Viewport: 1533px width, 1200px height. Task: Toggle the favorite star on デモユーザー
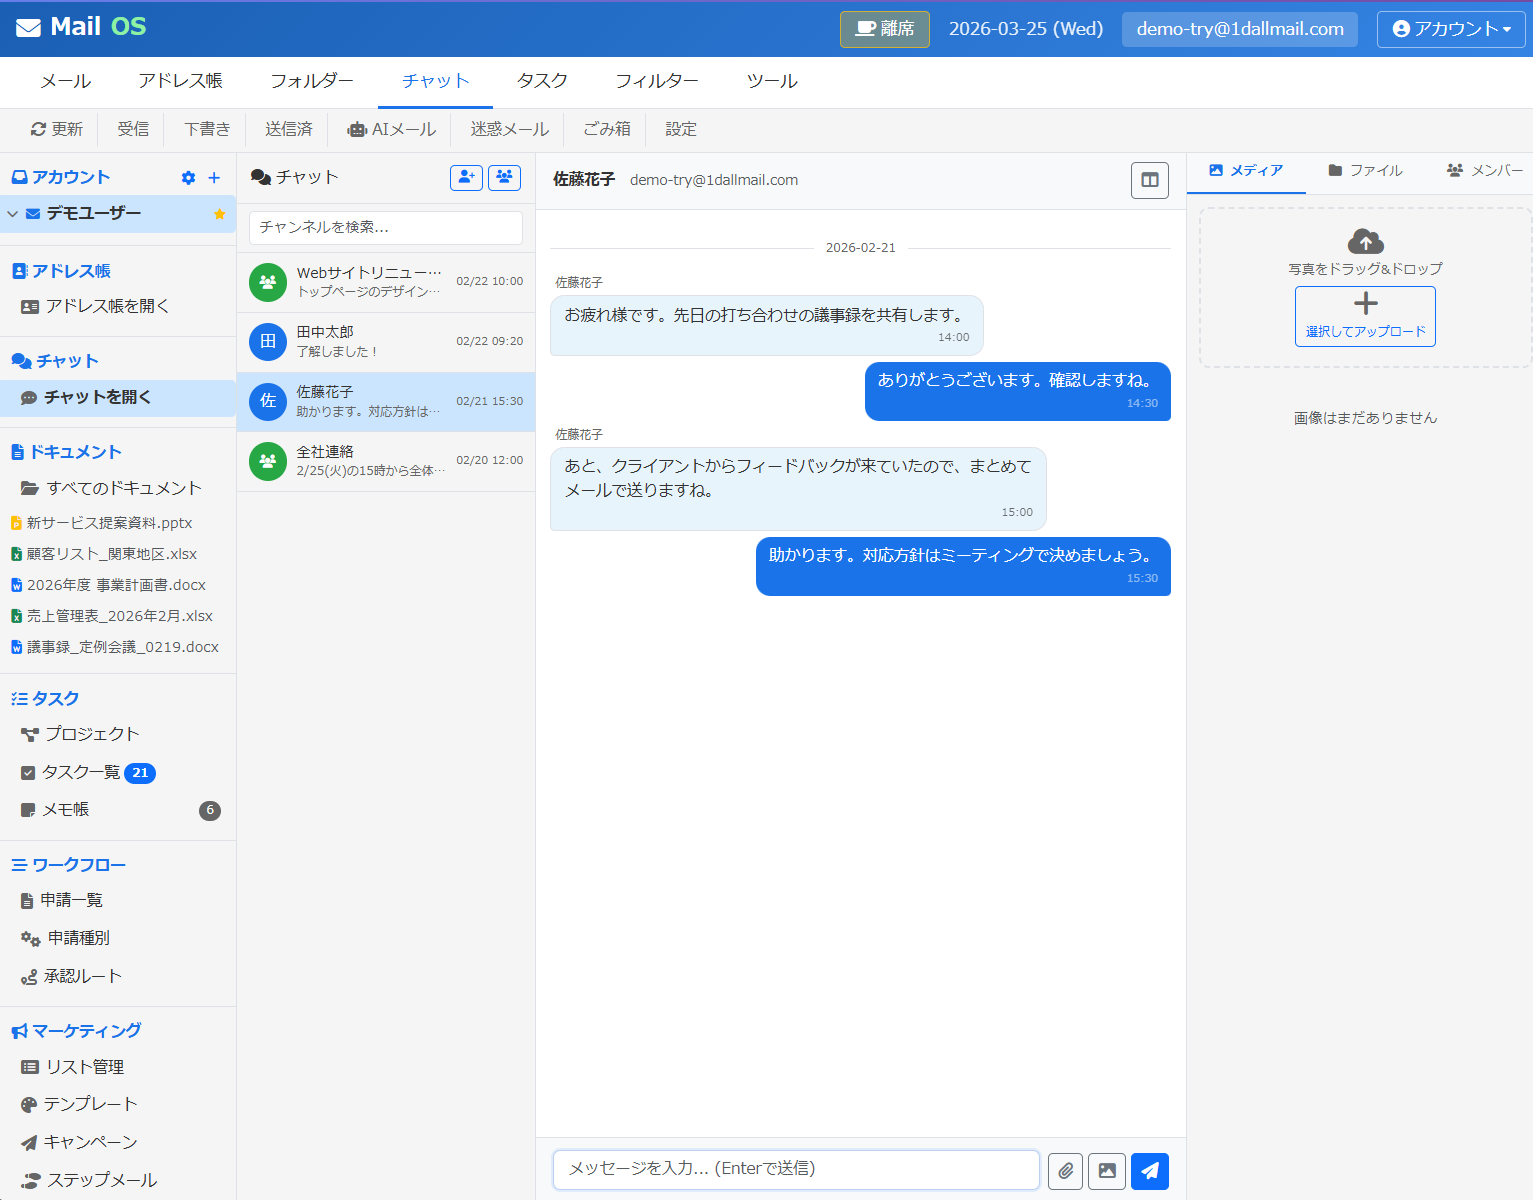[220, 213]
